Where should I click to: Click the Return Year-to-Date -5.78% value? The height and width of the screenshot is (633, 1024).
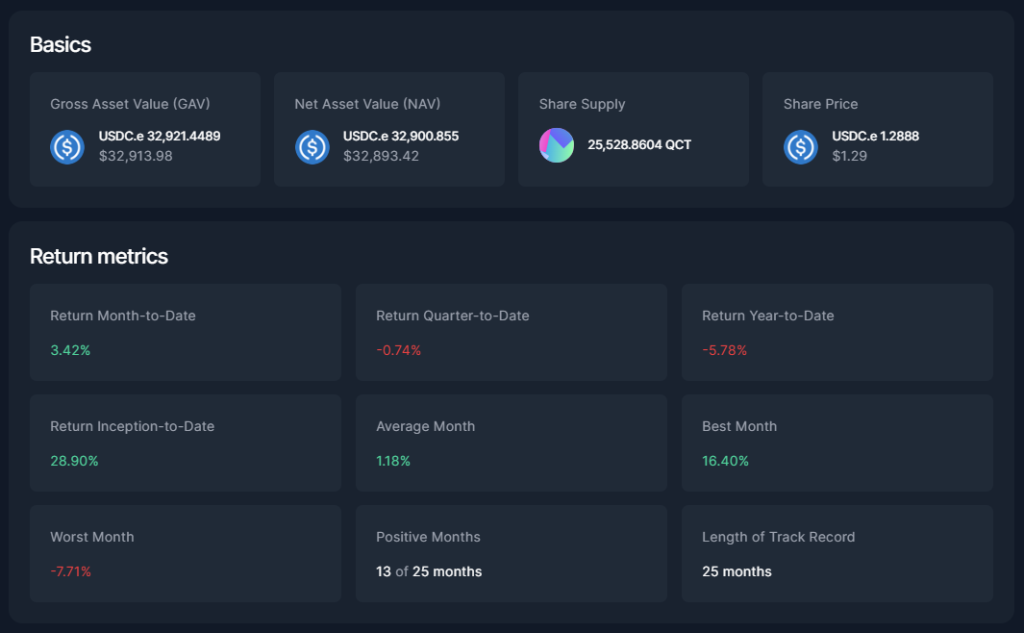pos(724,350)
